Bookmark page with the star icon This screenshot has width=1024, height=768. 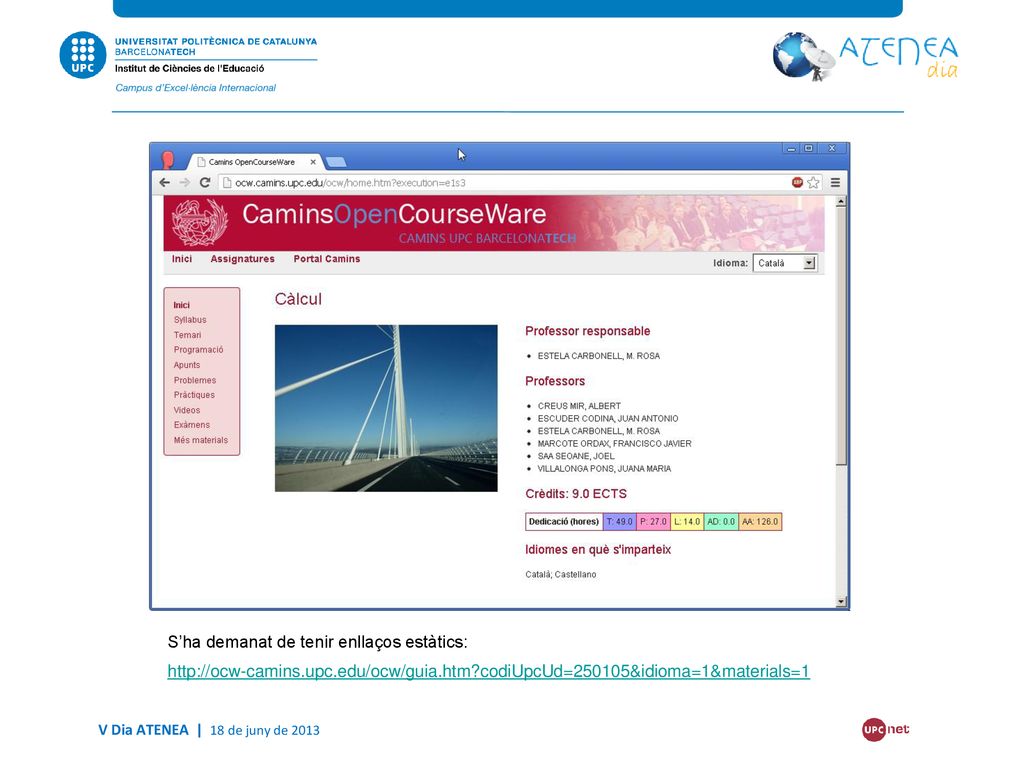click(x=813, y=183)
